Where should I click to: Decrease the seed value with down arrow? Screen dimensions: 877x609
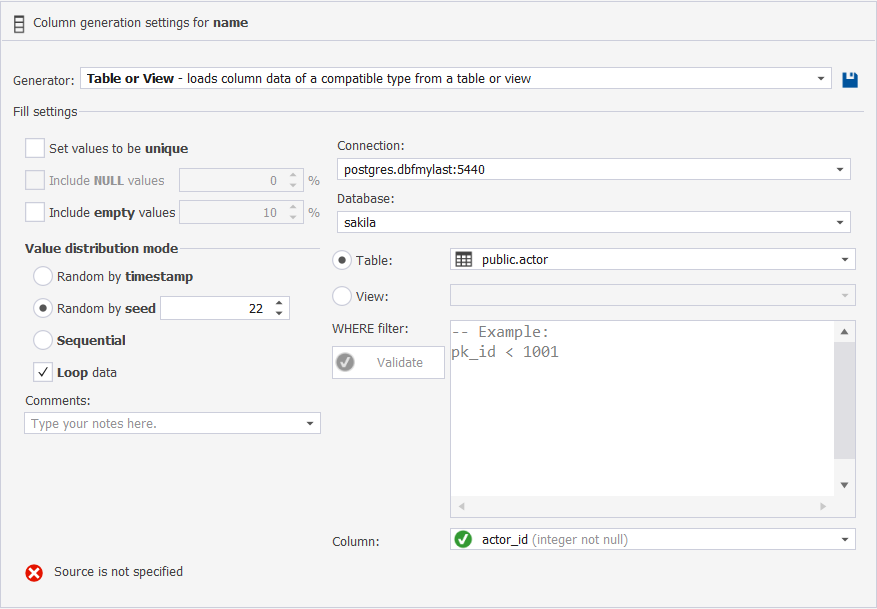279,314
